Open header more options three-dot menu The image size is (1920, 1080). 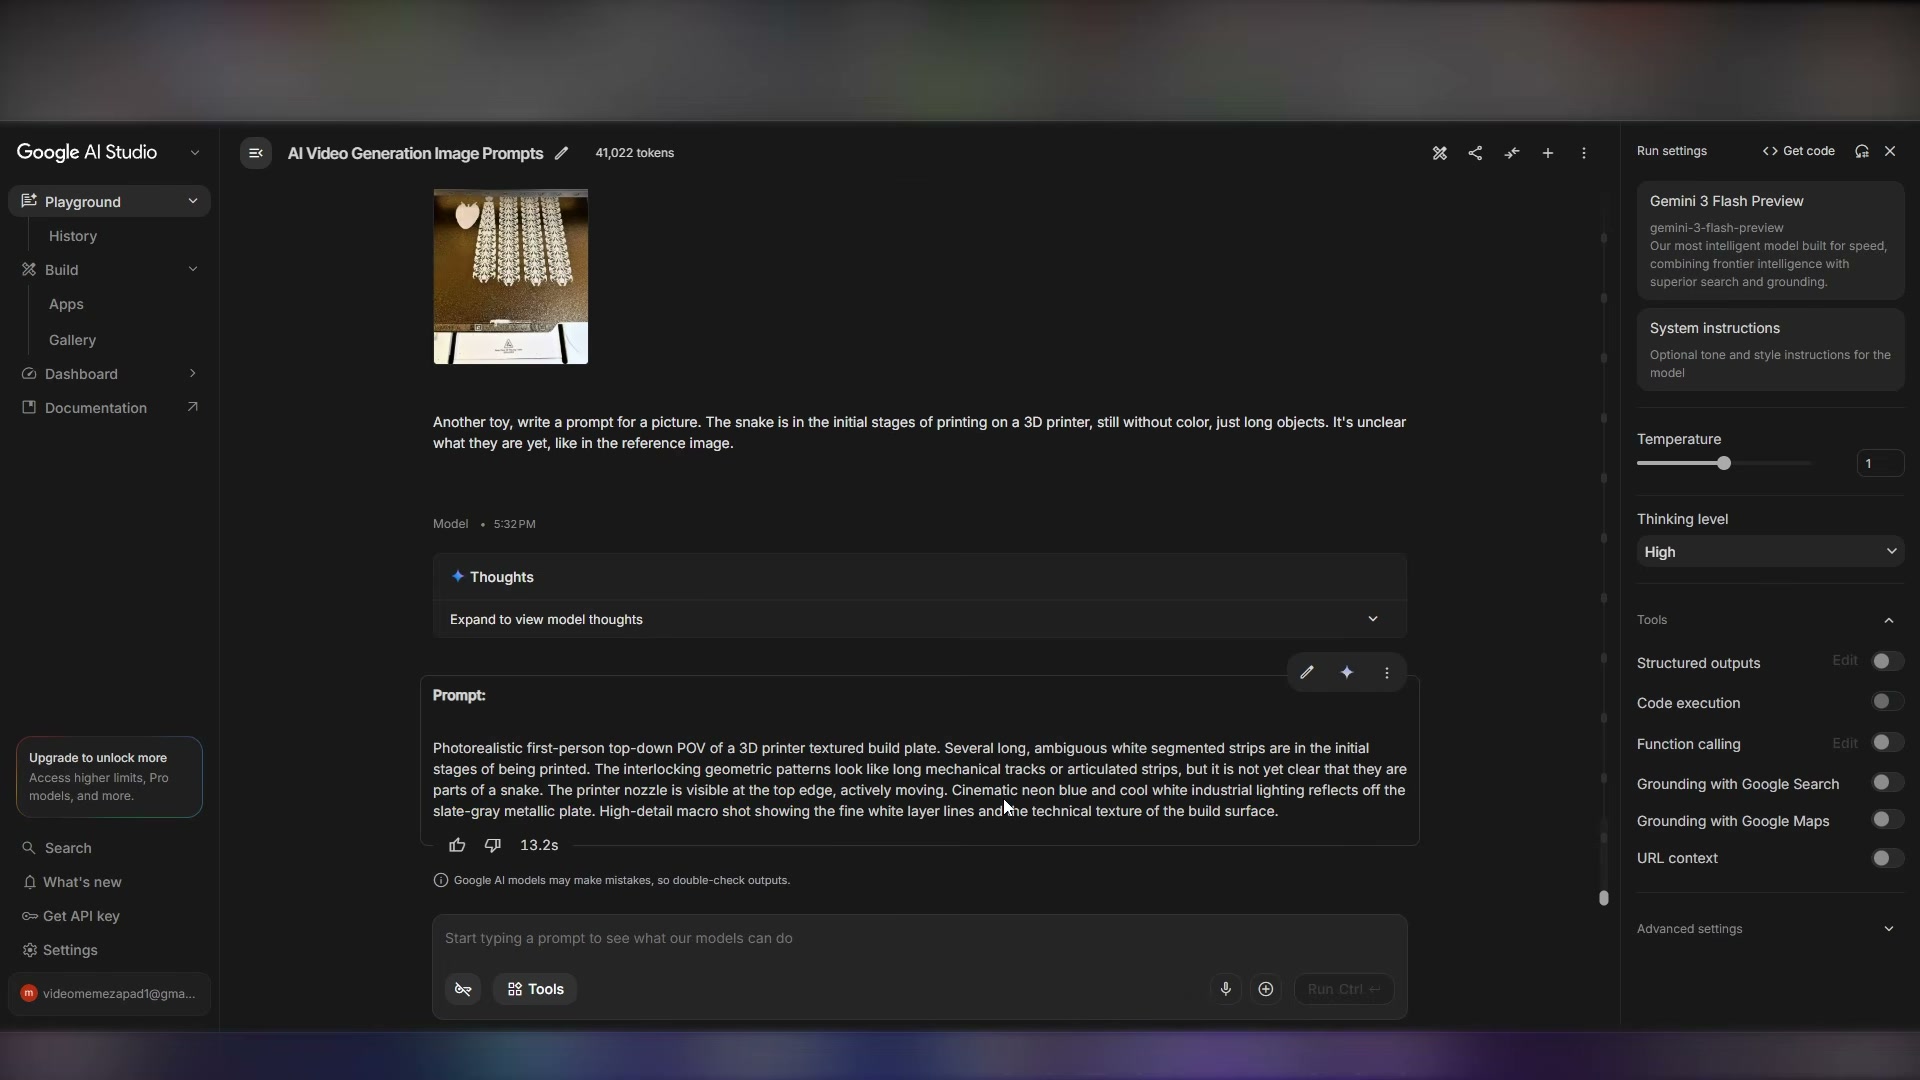click(x=1584, y=153)
